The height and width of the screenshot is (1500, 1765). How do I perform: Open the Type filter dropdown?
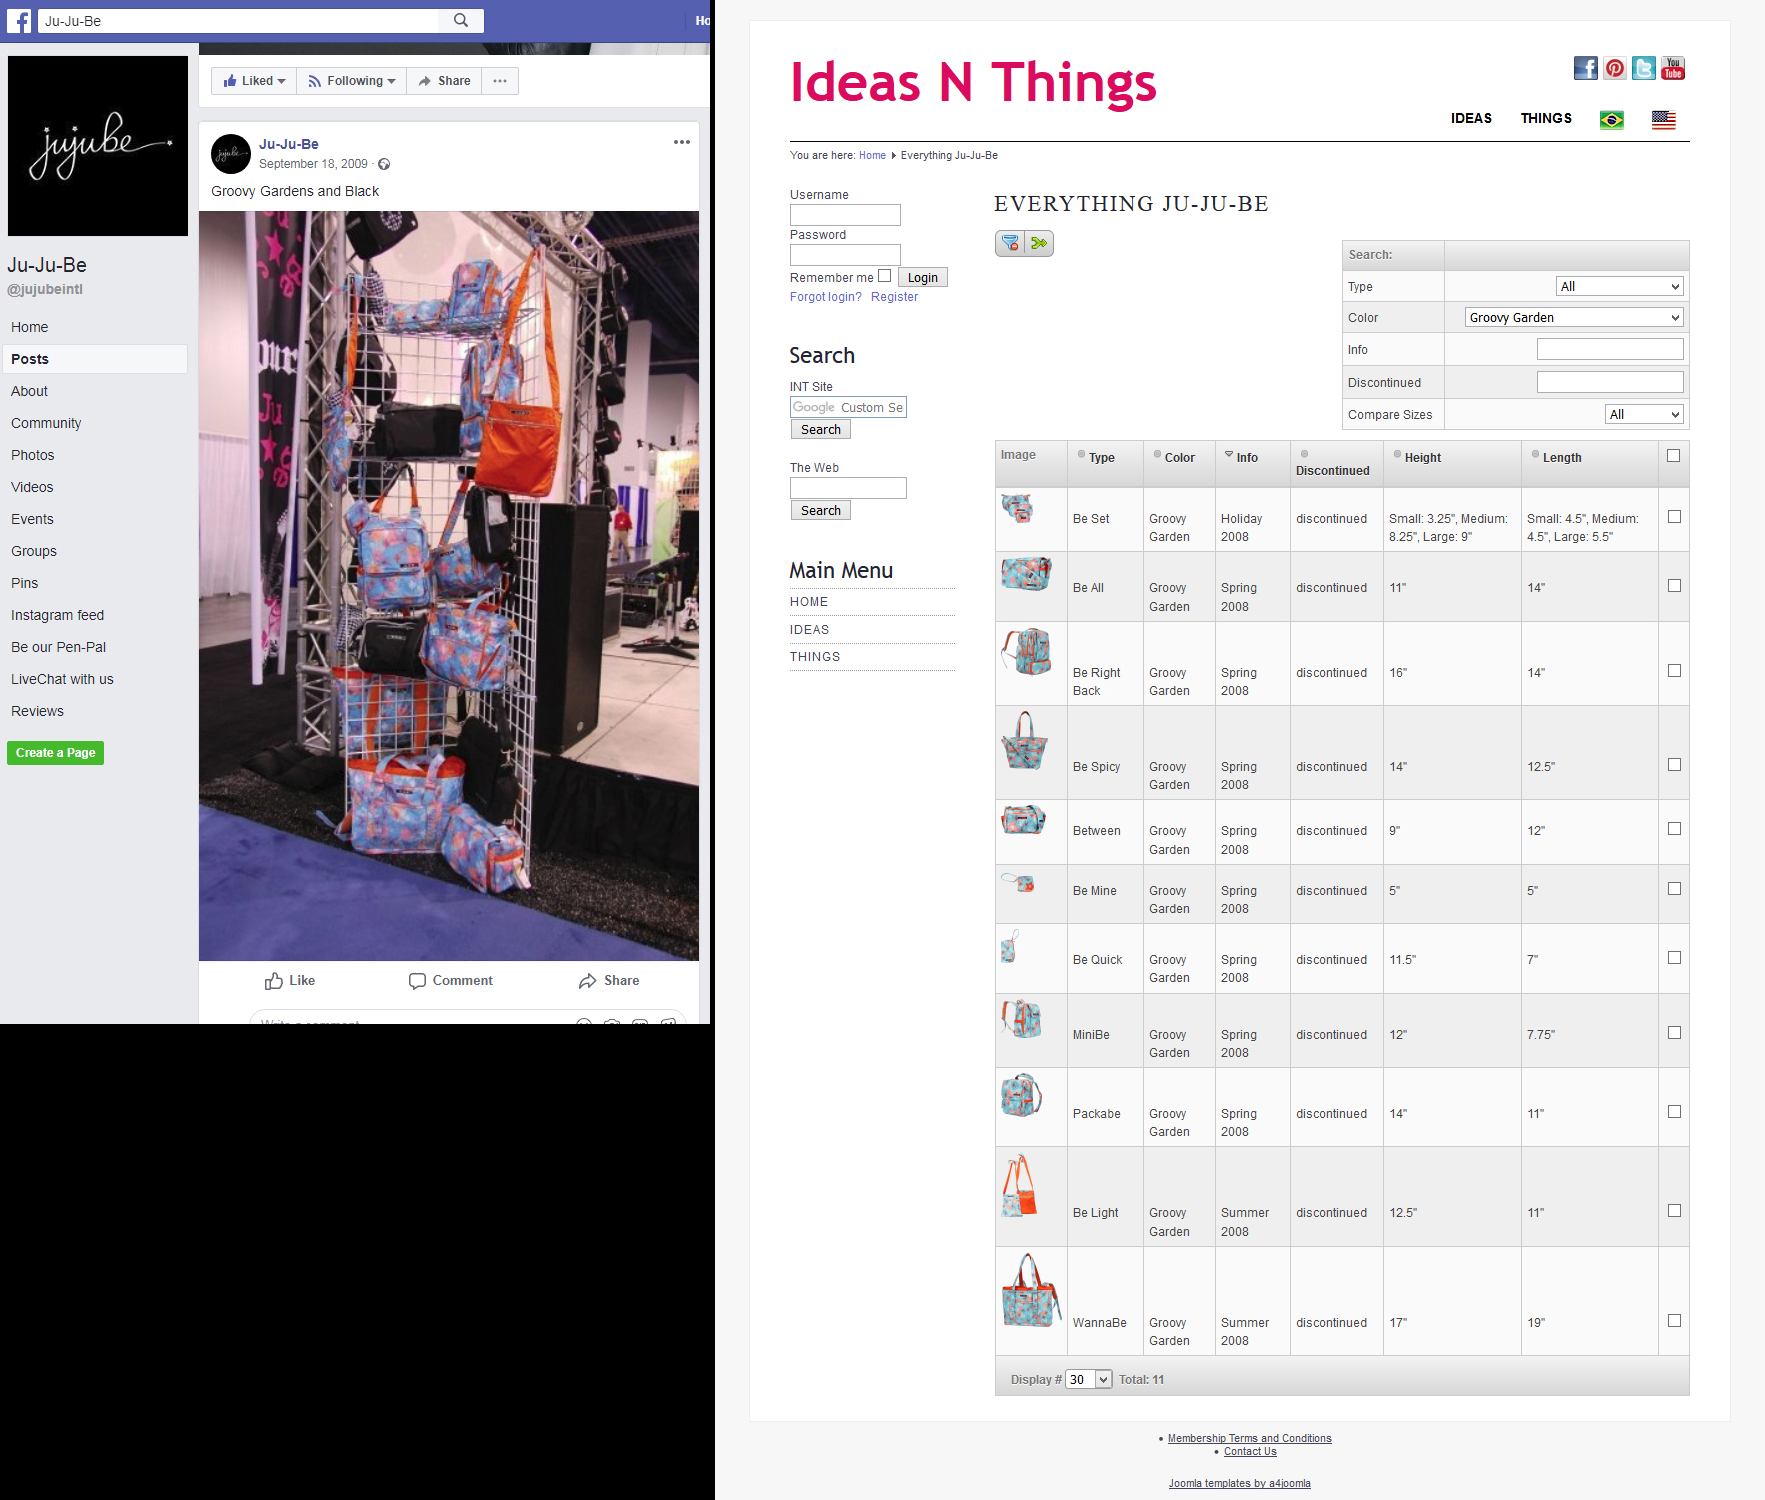(1620, 286)
